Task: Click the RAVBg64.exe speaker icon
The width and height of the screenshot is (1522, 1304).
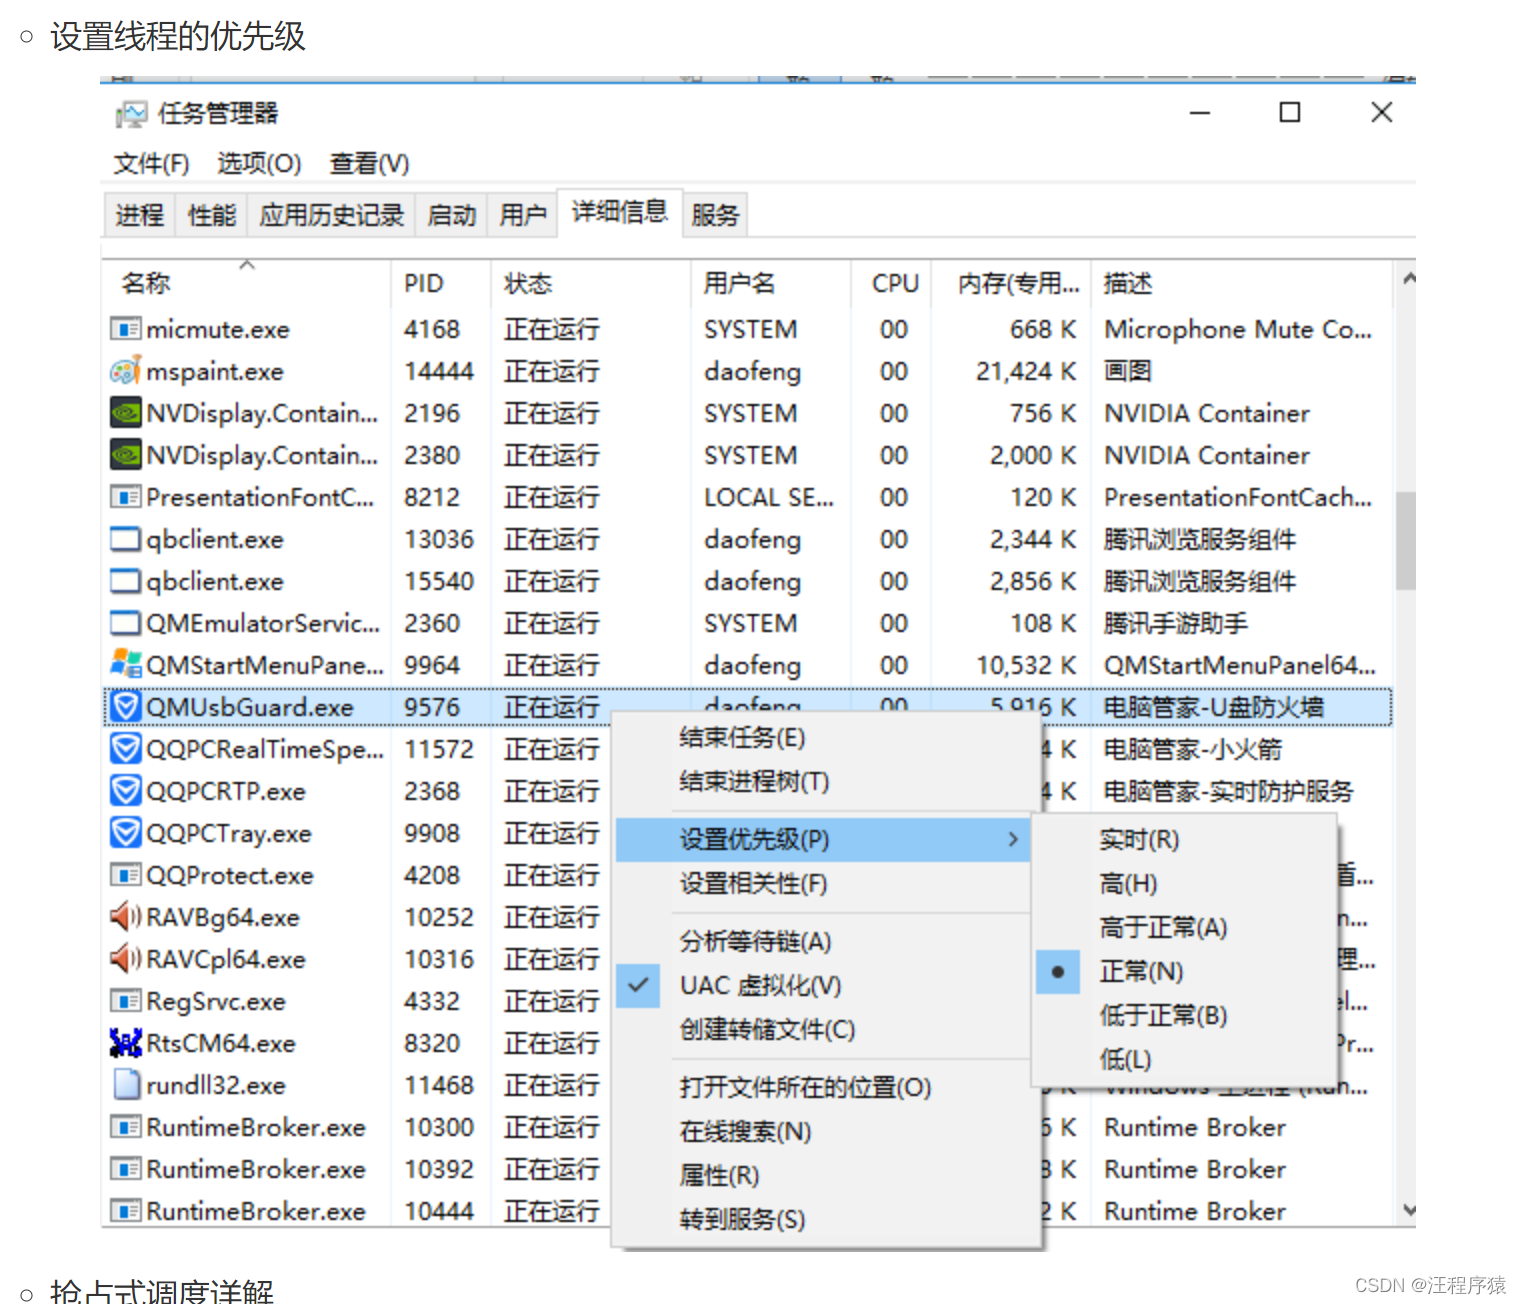Action: pos(125,916)
